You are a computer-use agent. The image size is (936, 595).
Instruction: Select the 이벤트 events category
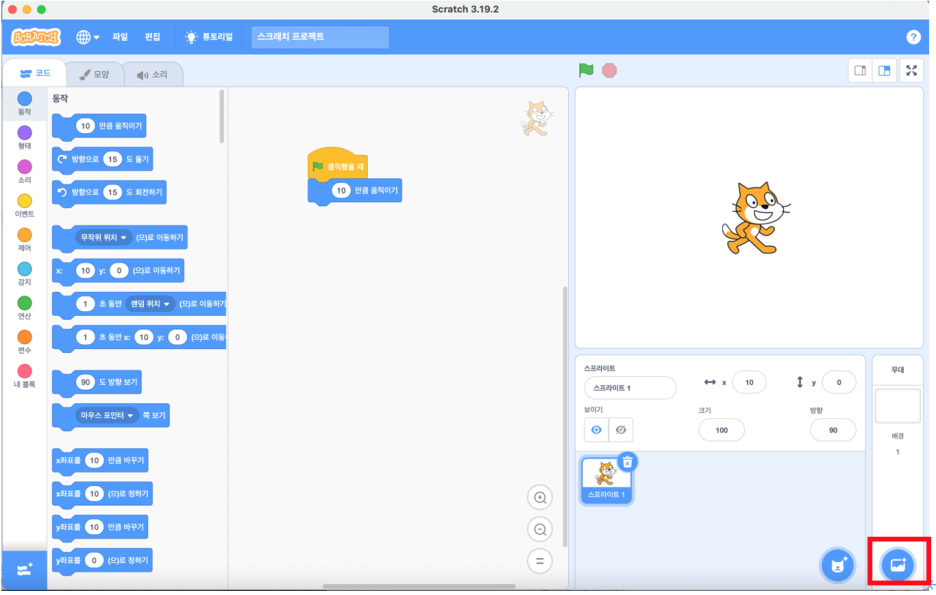24,205
